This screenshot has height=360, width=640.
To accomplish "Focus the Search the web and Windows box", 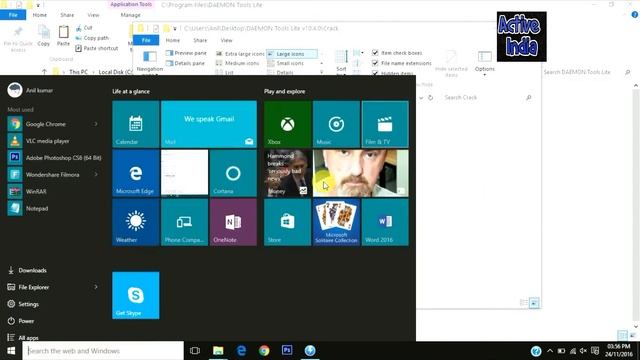I will (103, 351).
